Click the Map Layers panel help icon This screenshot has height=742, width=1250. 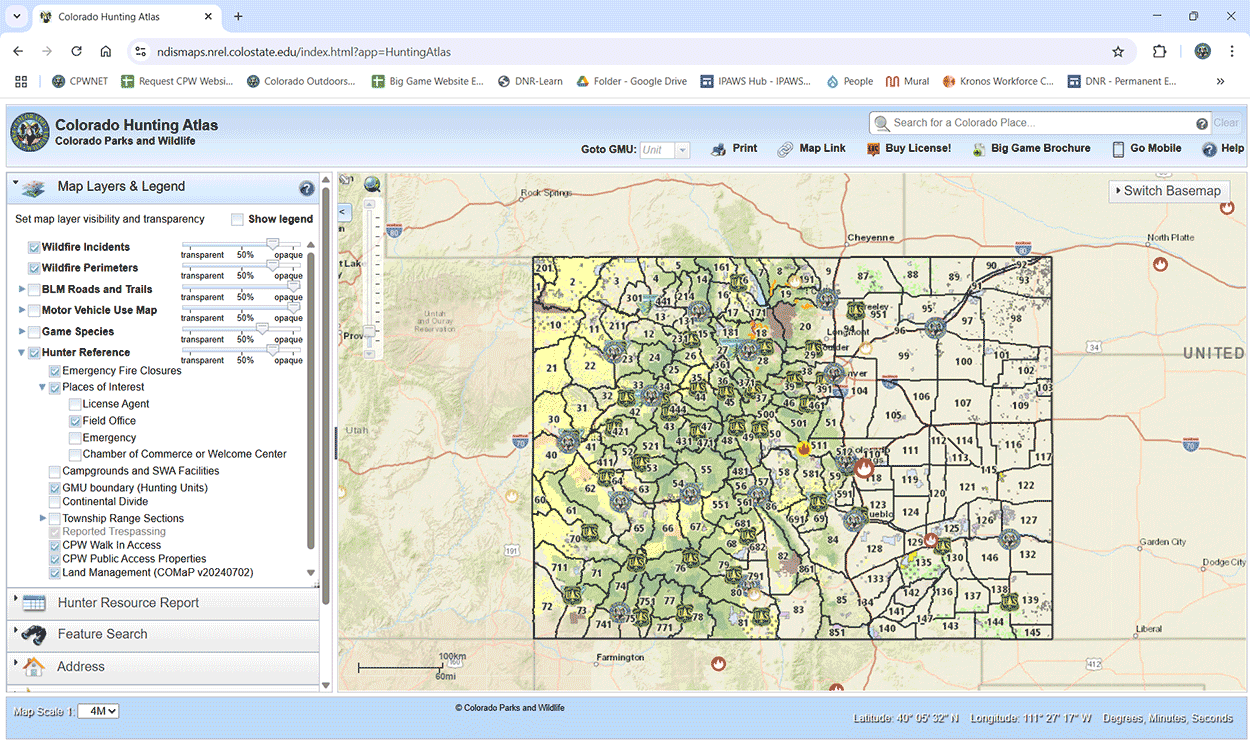click(x=307, y=188)
